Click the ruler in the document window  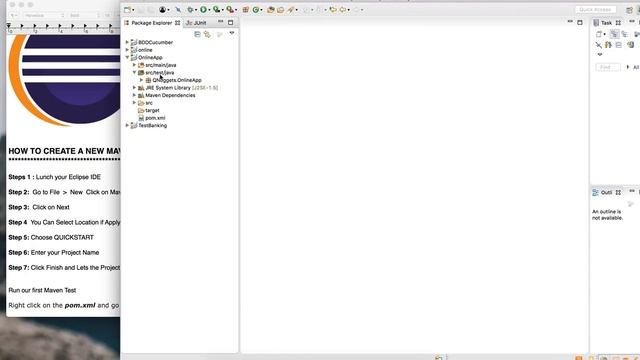(63, 28)
